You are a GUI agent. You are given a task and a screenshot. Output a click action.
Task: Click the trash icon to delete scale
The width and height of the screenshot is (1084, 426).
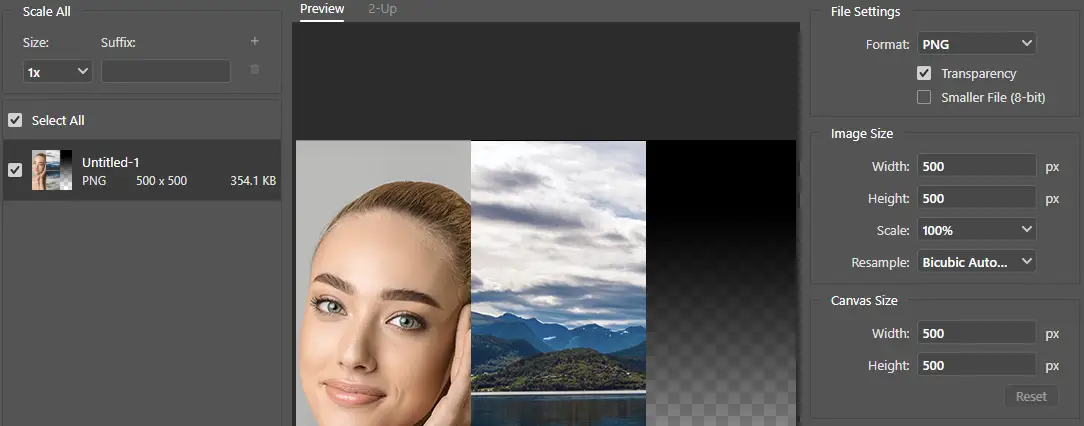point(254,70)
